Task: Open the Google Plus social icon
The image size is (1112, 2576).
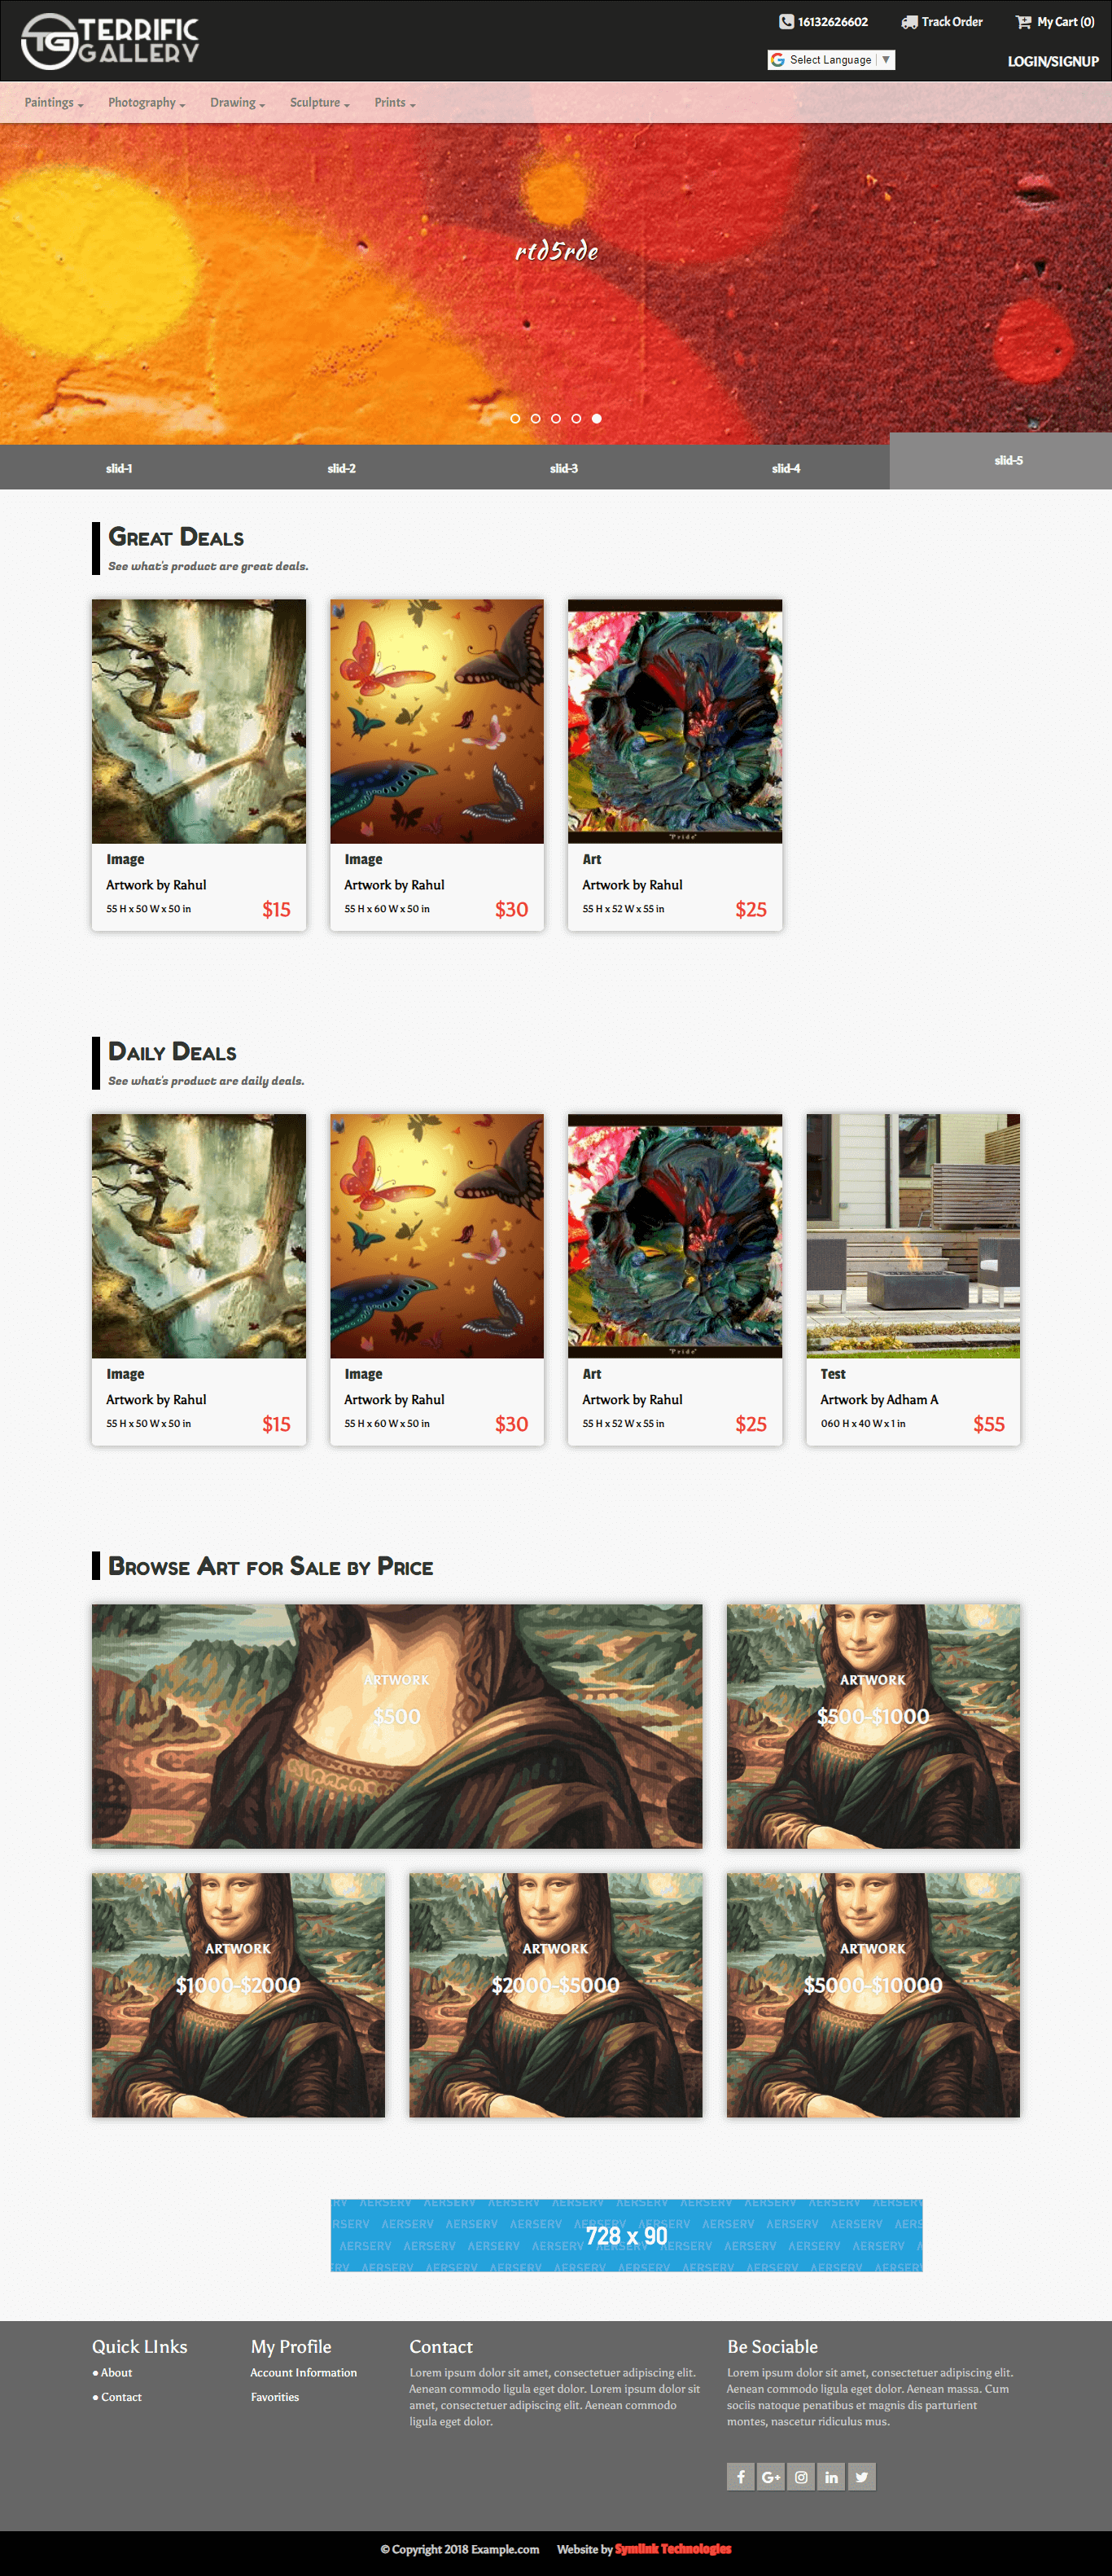Action: coord(770,2476)
